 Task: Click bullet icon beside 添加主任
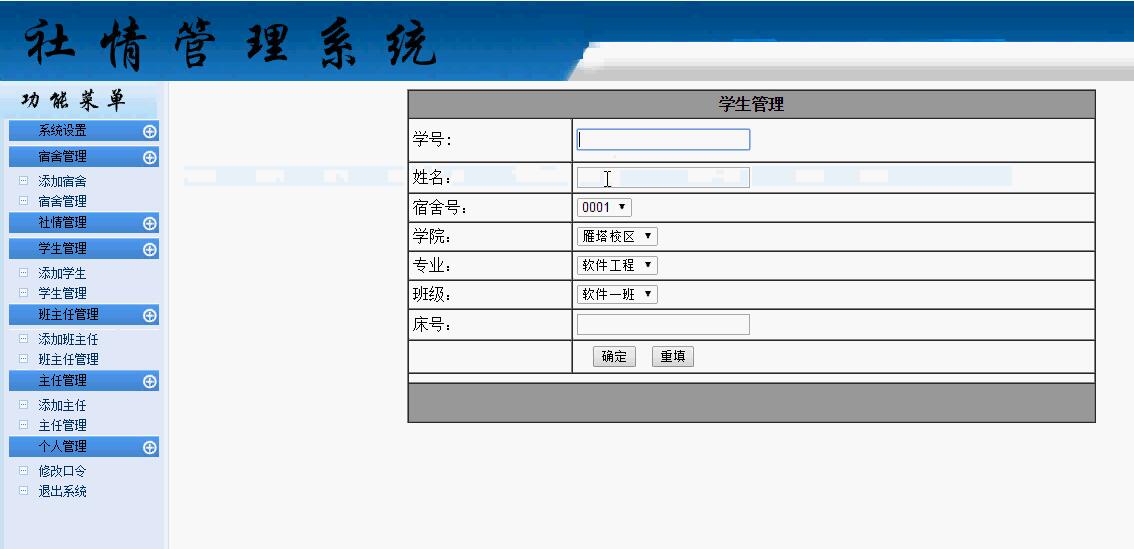tap(23, 405)
